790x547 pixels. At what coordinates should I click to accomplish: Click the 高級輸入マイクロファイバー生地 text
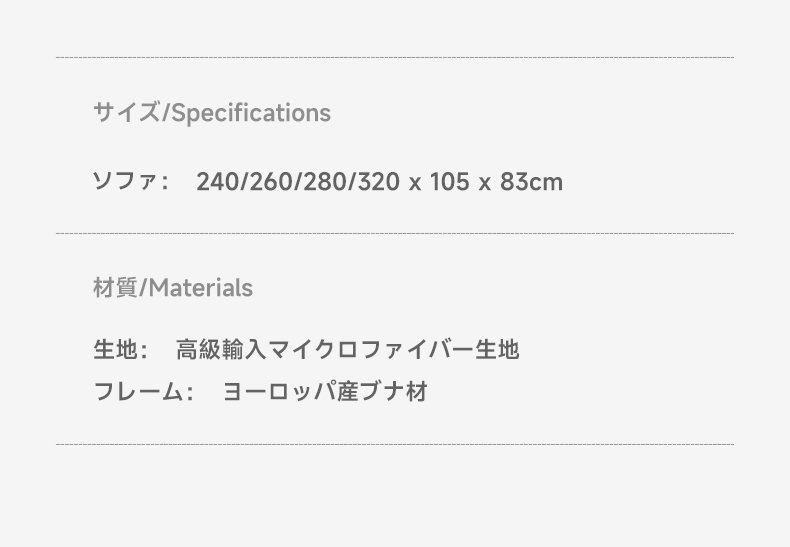[348, 350]
